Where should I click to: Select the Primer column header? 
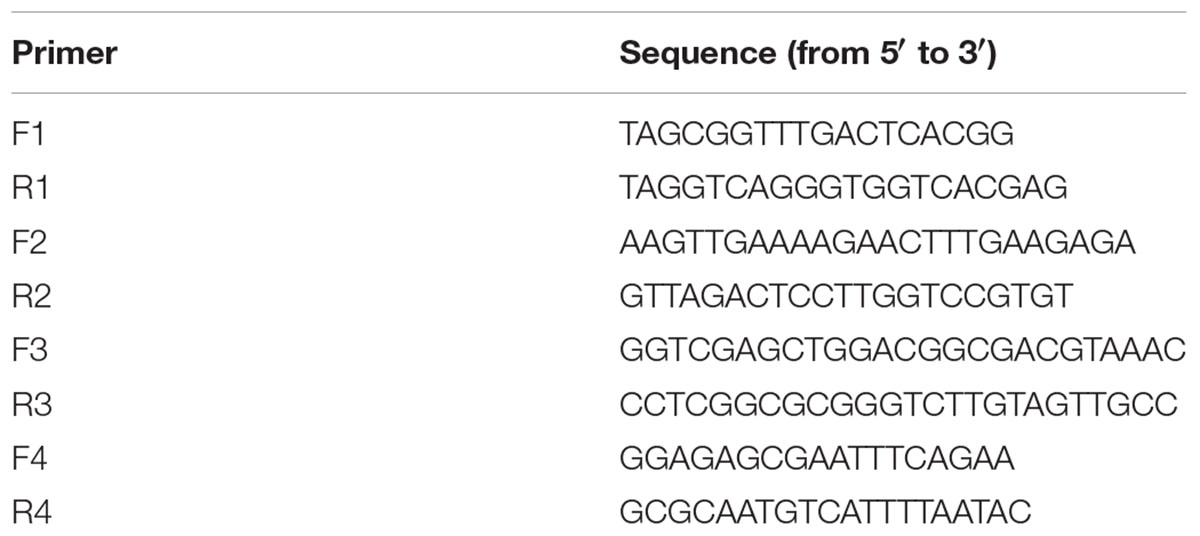tap(64, 53)
